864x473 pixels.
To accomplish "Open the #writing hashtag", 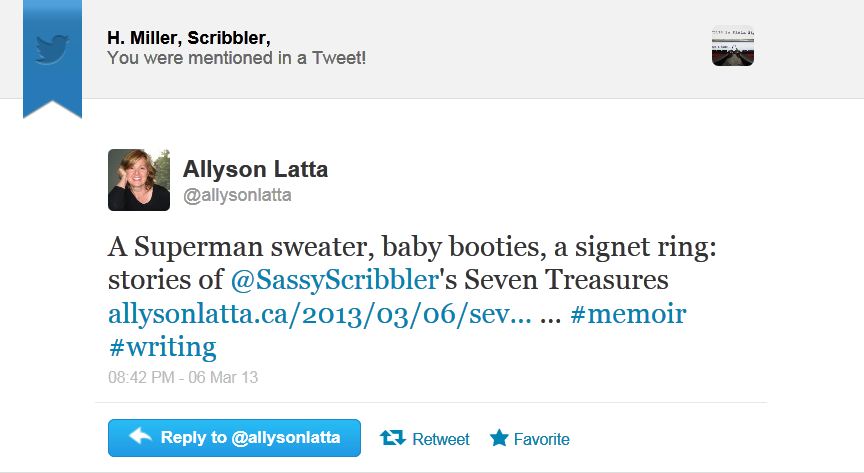I will 162,346.
